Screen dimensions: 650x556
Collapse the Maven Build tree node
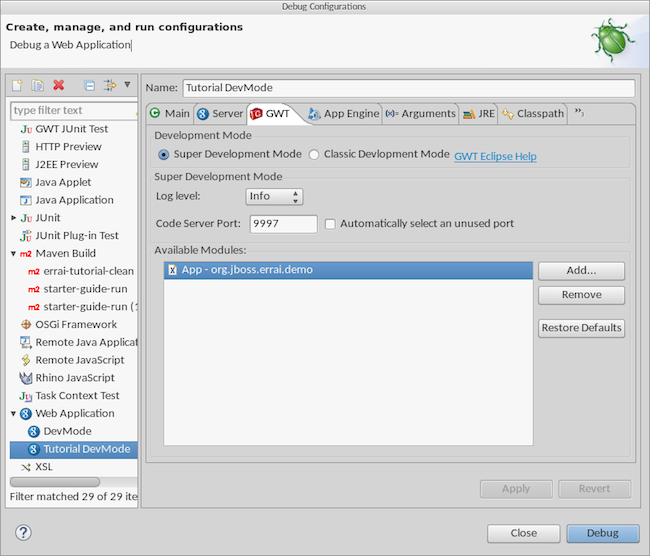tap(13, 253)
